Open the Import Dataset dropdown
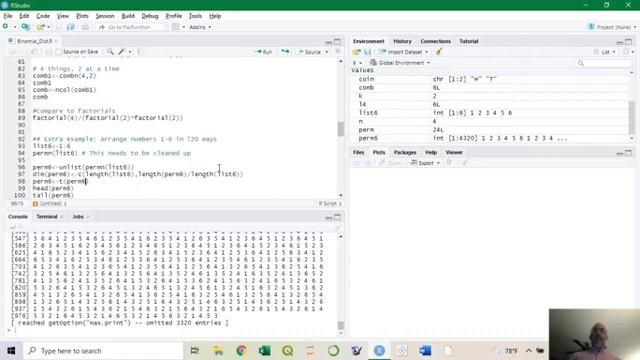This screenshot has height=360, width=640. tap(403, 52)
